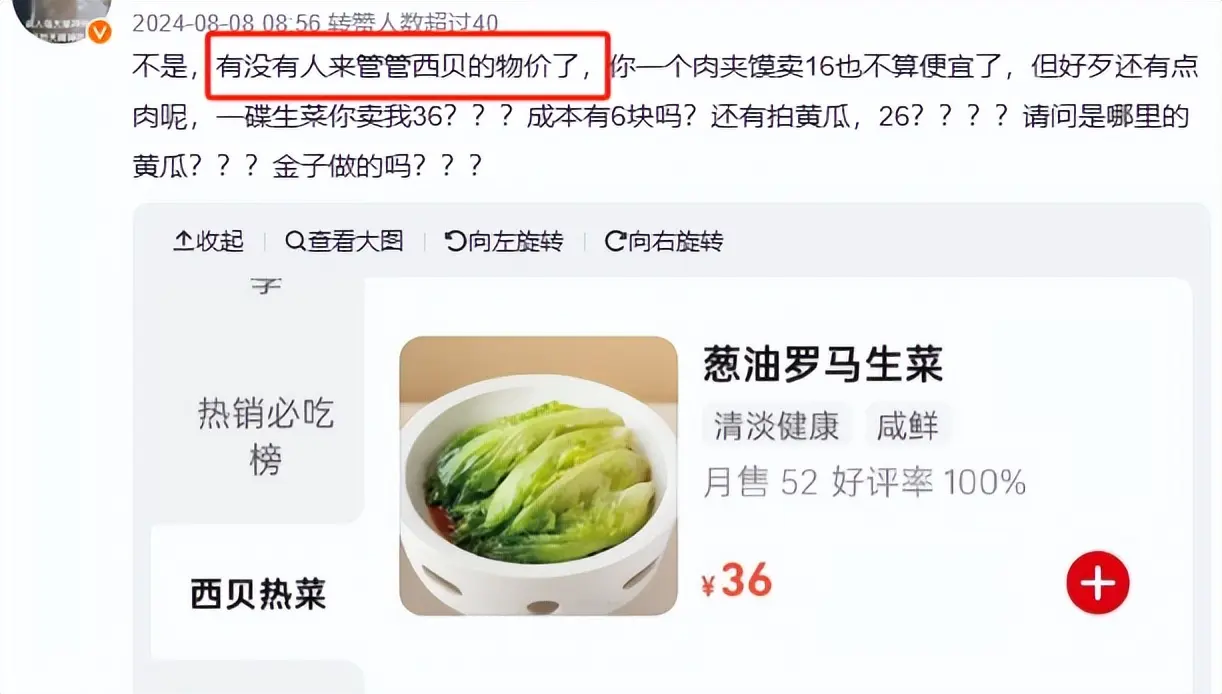Click the 收起 collapse link
Screen dimensions: 1222x694
pos(209,241)
